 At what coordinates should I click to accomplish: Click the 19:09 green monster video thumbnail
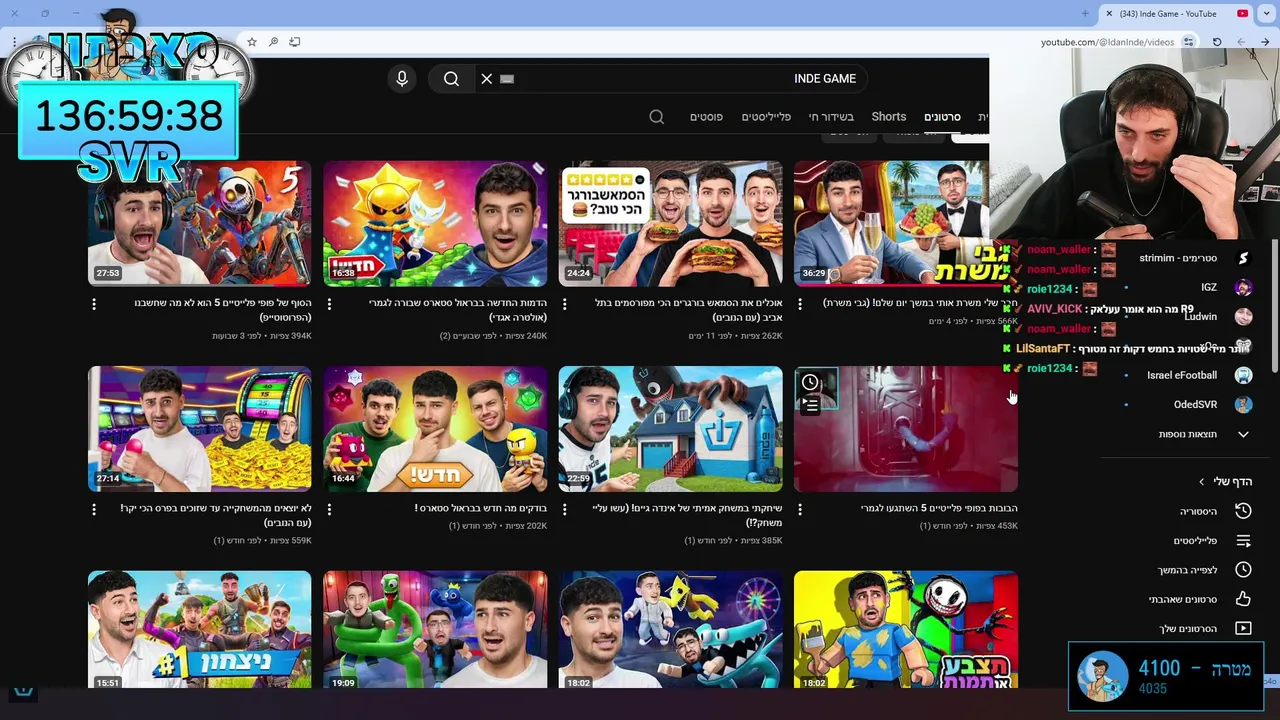[435, 630]
